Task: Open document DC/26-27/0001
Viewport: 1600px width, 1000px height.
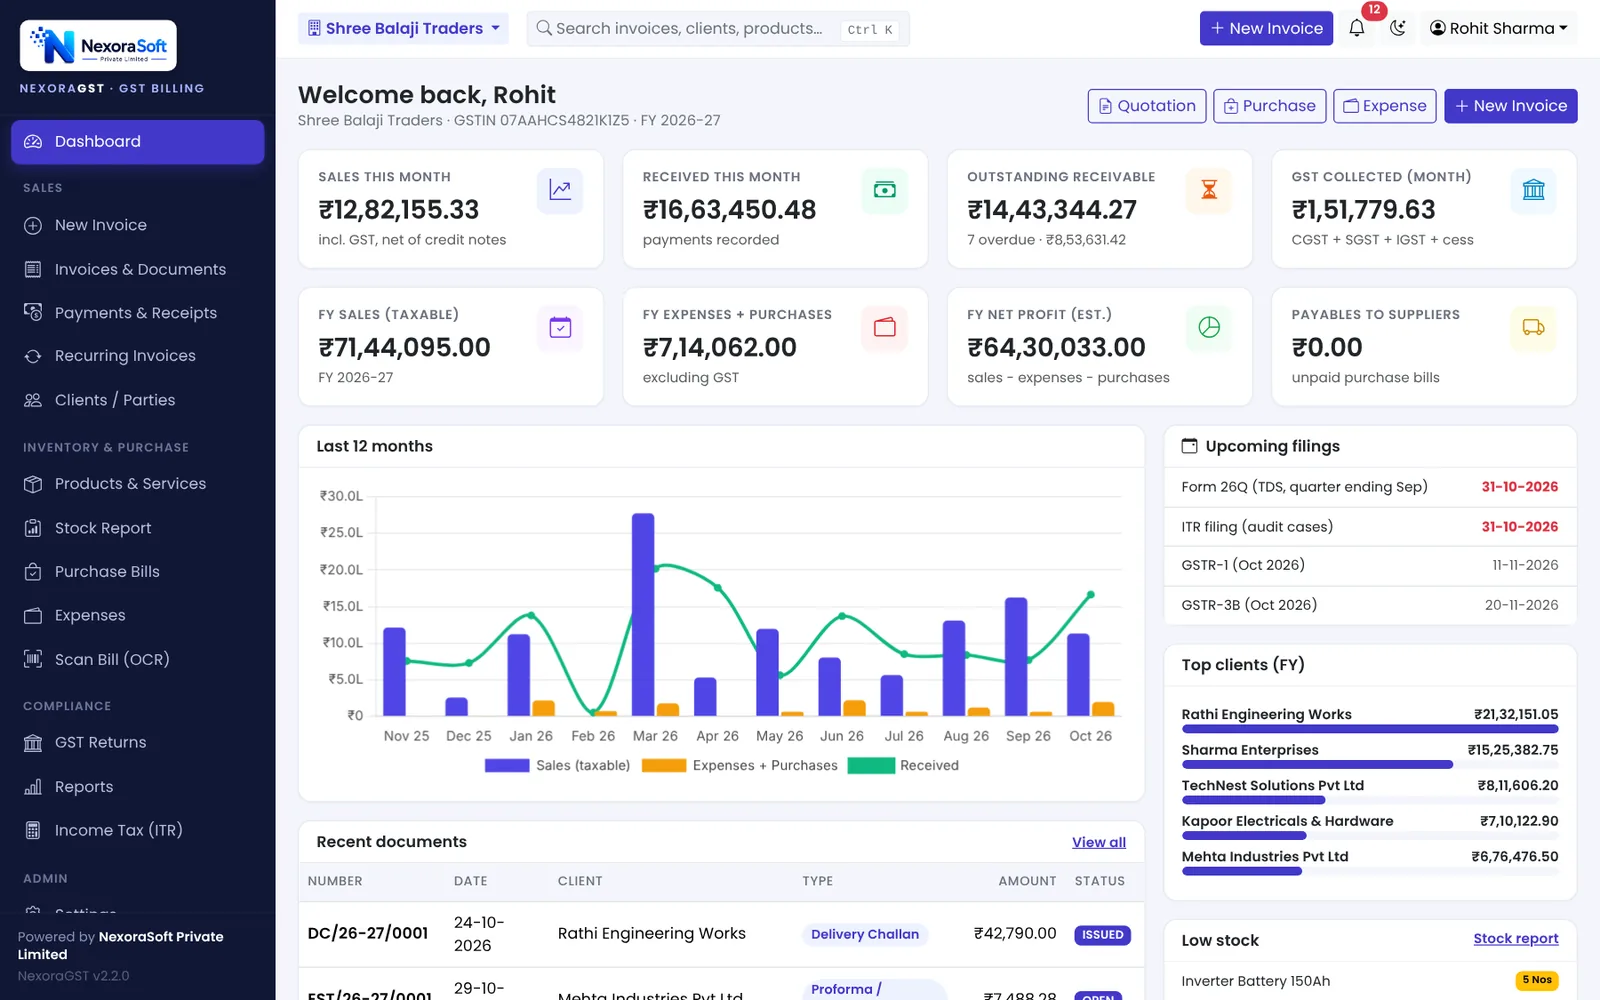Action: [x=368, y=933]
